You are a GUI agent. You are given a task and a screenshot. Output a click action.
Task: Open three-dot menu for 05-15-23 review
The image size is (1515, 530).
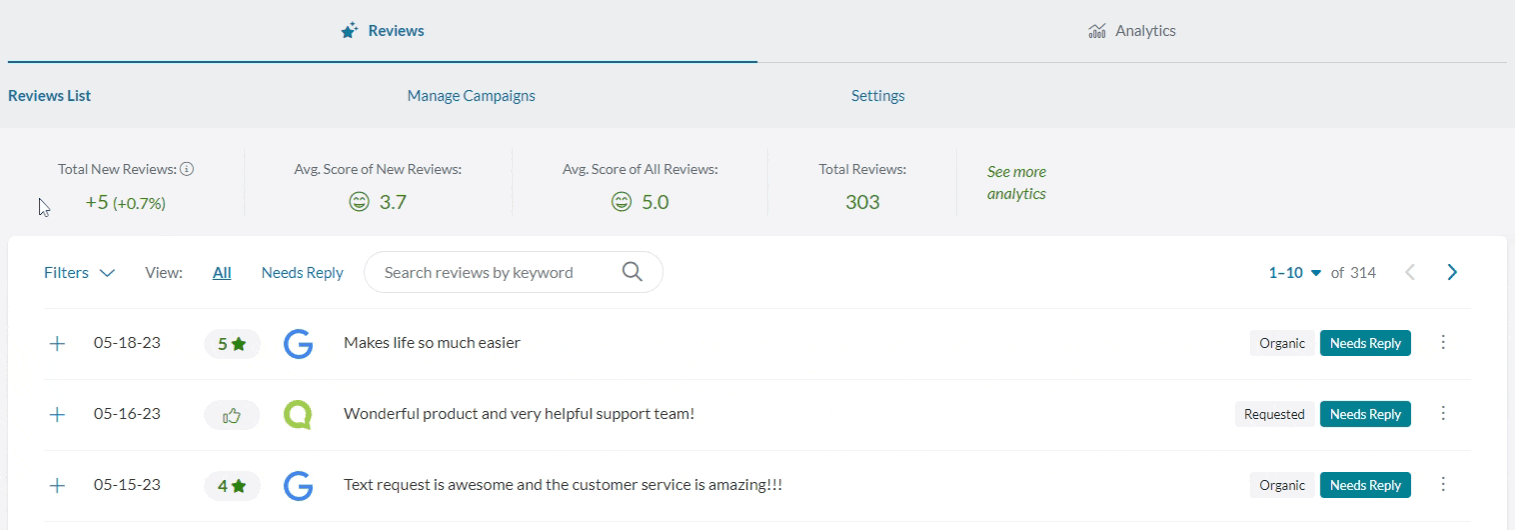click(1442, 485)
